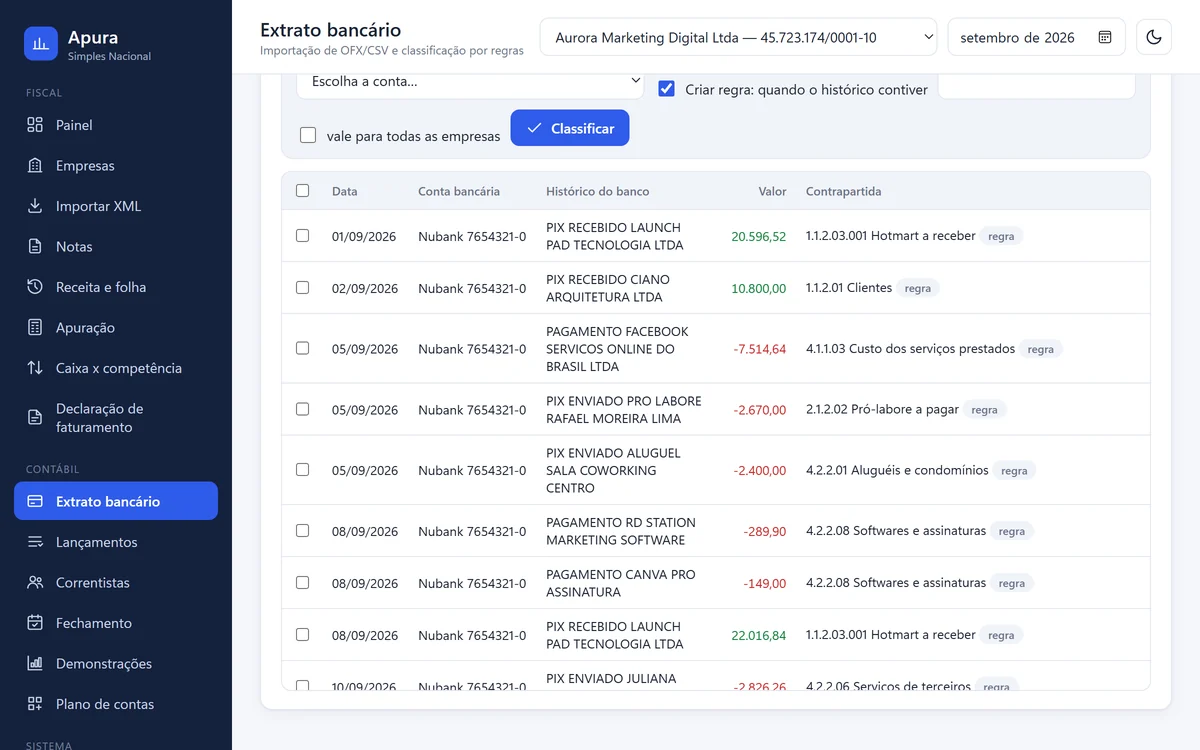1200x750 pixels.
Task: Select row 01/09/2026 PIX RECEBIDO LAUNCH PAD checkbox
Action: (303, 236)
